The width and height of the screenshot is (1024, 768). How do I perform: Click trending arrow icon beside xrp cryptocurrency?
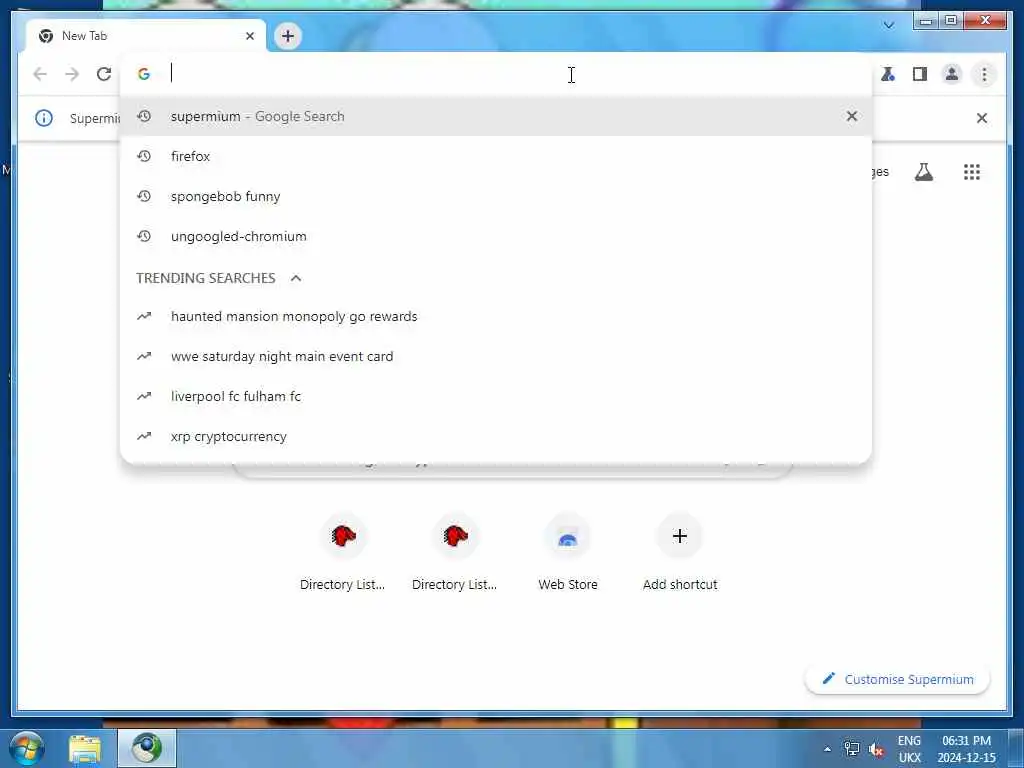point(144,436)
